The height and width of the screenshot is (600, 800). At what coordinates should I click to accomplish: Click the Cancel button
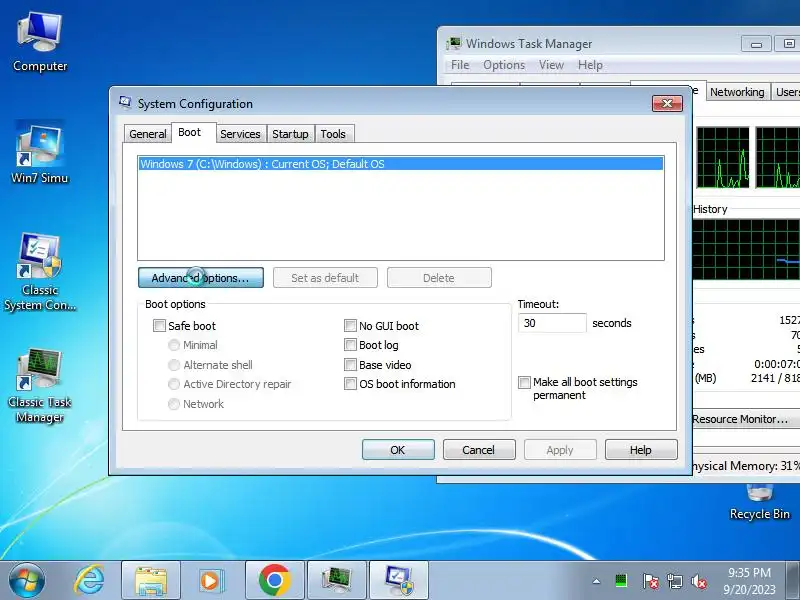[479, 449]
